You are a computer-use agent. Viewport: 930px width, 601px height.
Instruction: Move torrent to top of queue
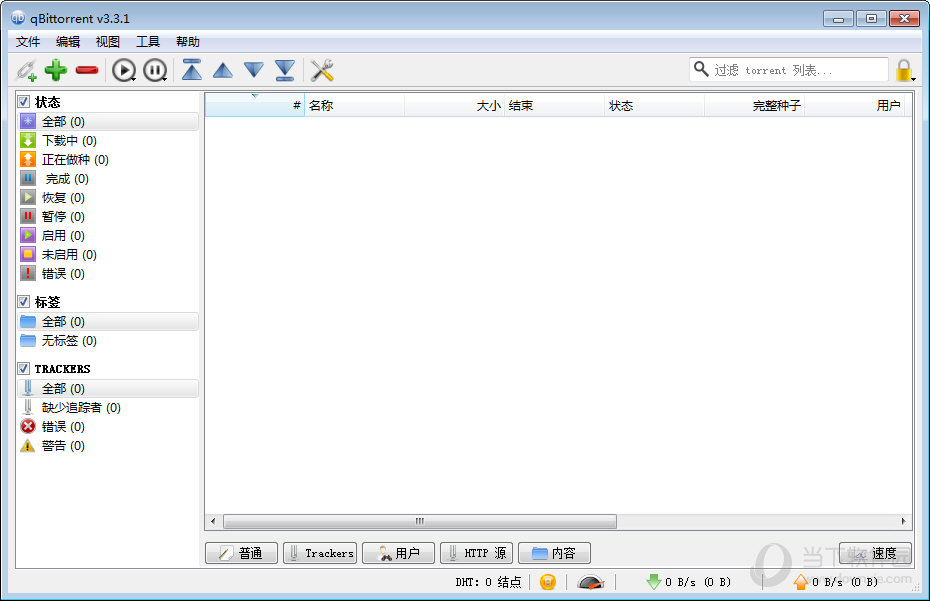pos(192,69)
